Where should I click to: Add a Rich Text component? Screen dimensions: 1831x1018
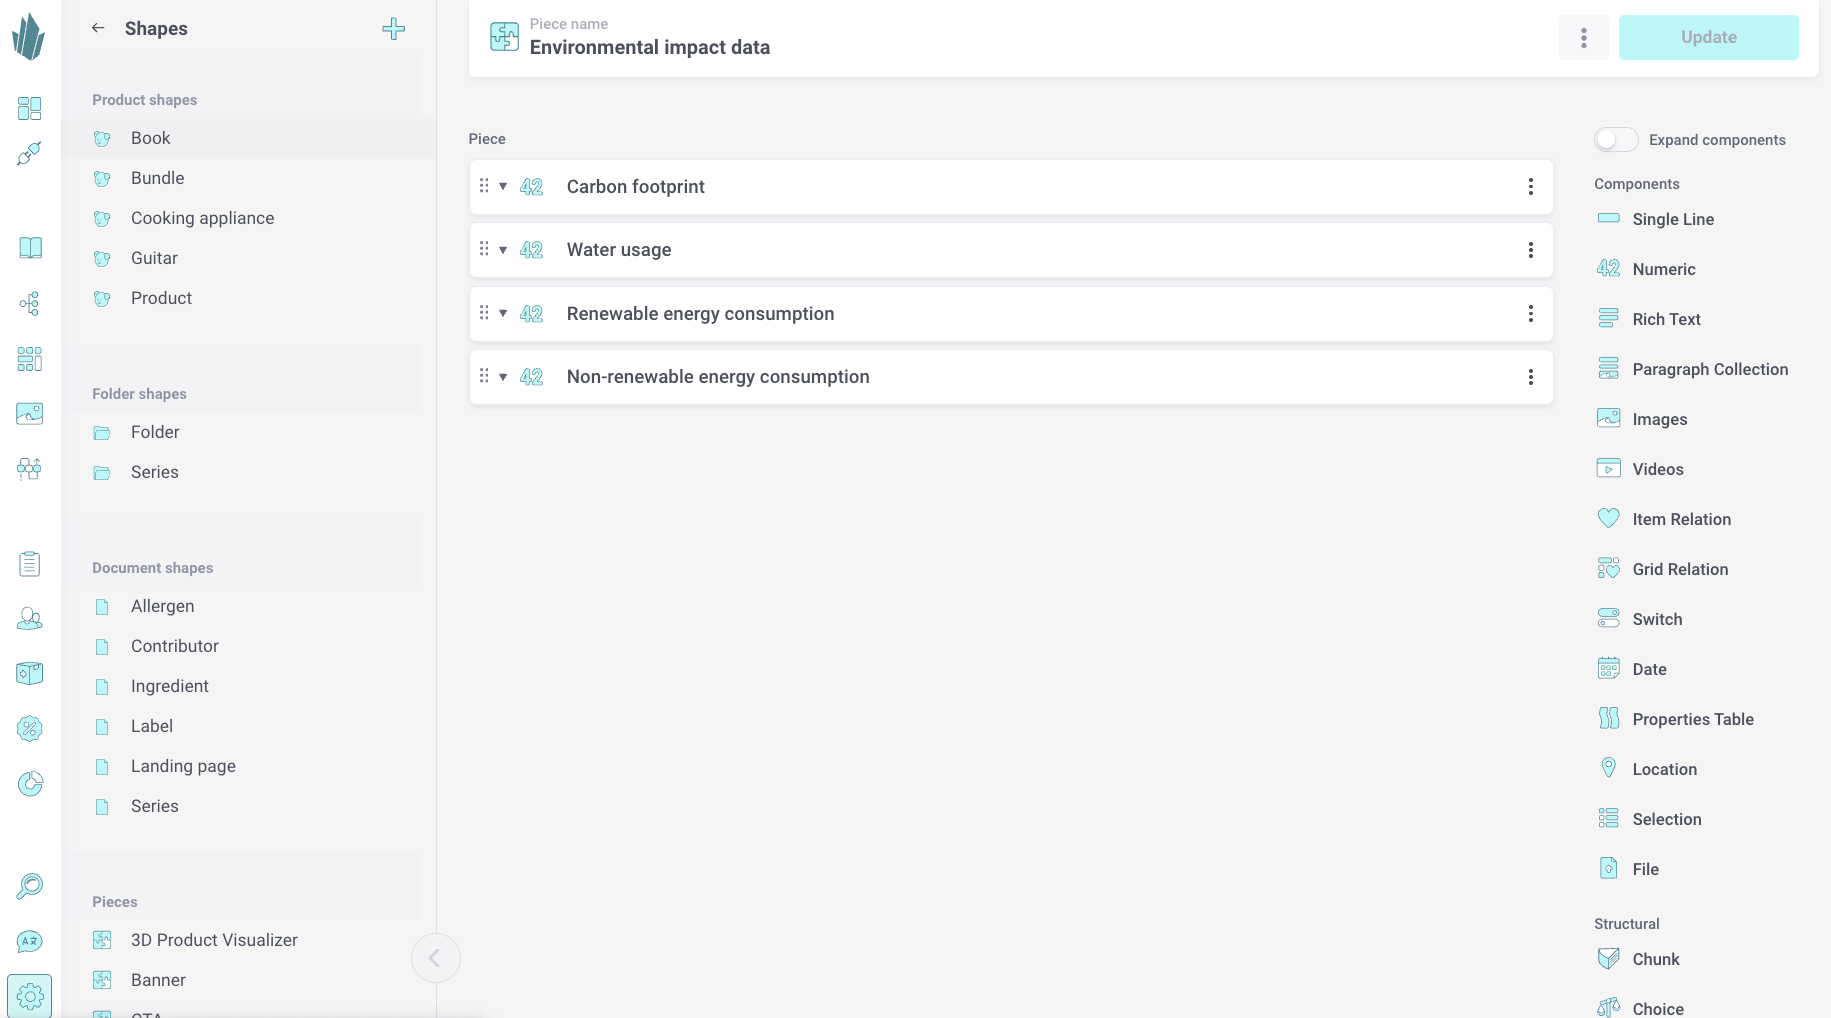pos(1666,319)
